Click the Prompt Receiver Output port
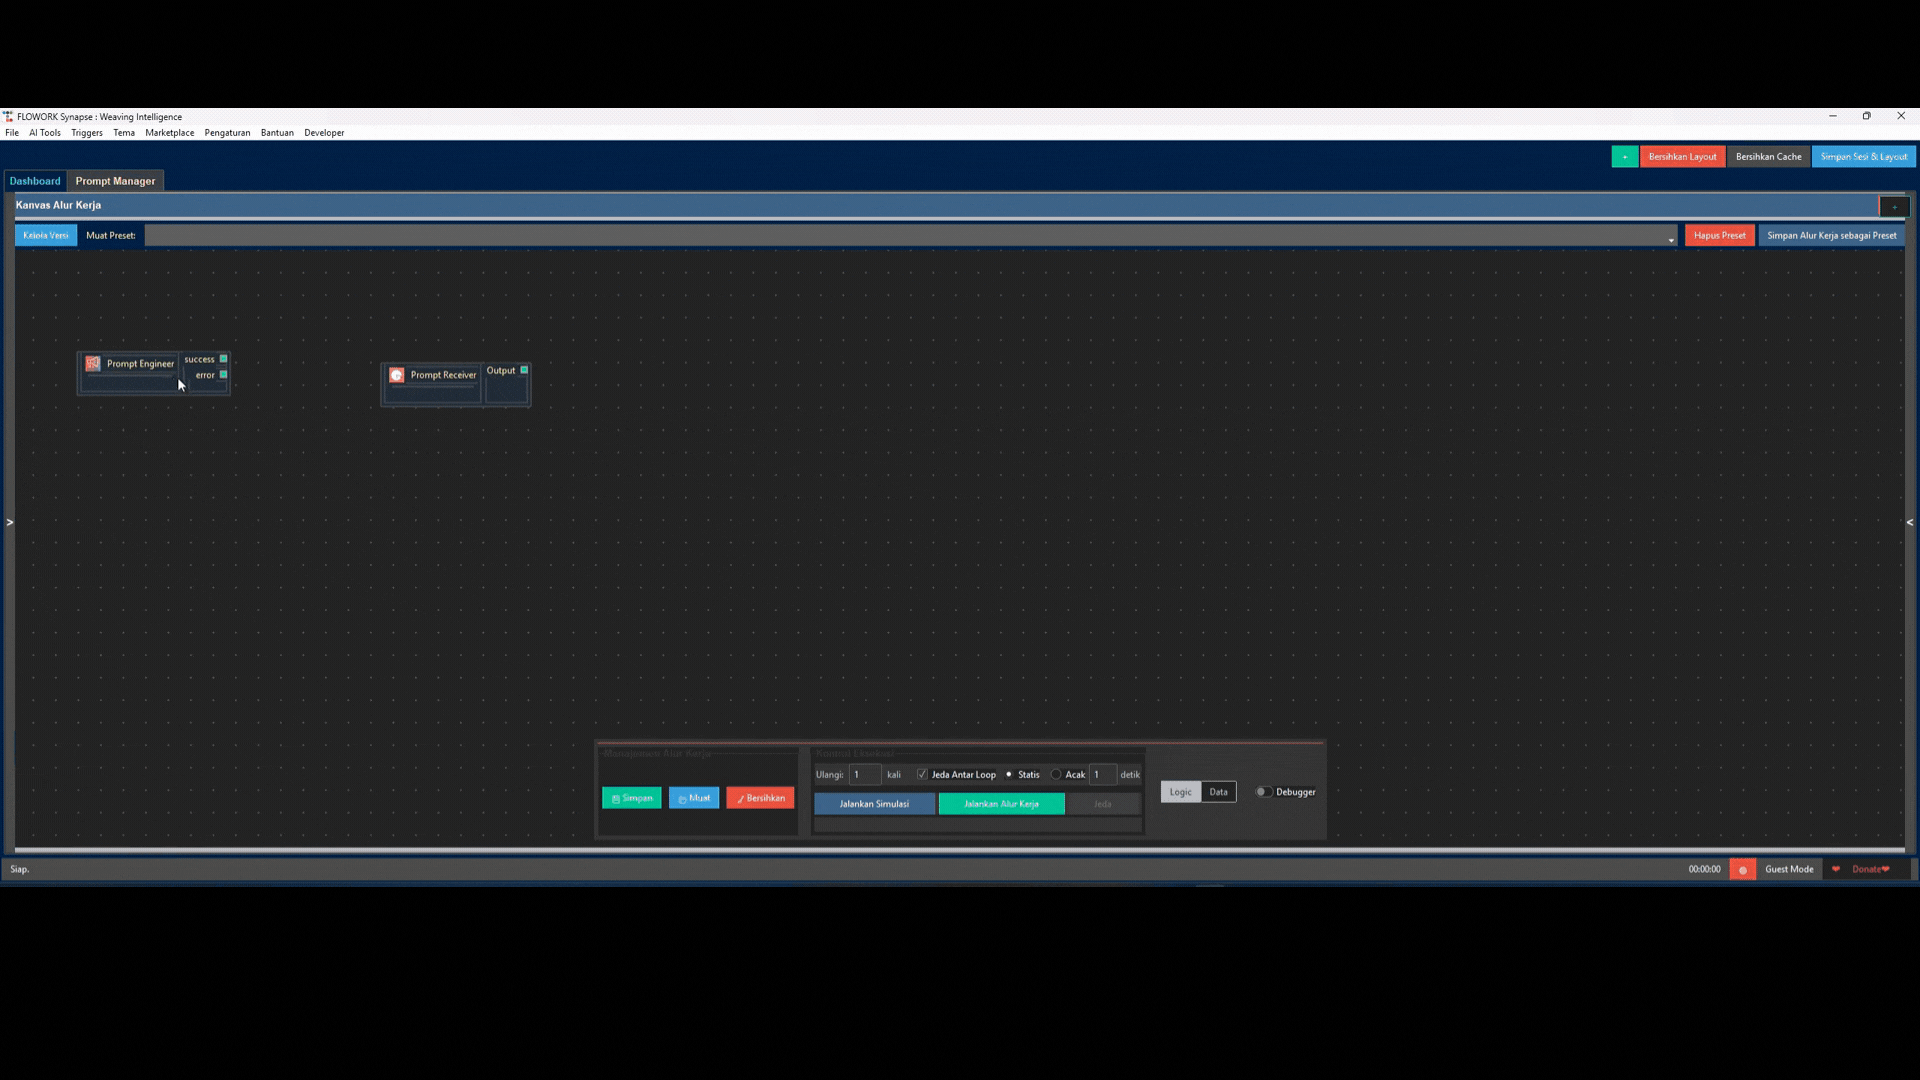1920x1080 pixels. (x=524, y=370)
